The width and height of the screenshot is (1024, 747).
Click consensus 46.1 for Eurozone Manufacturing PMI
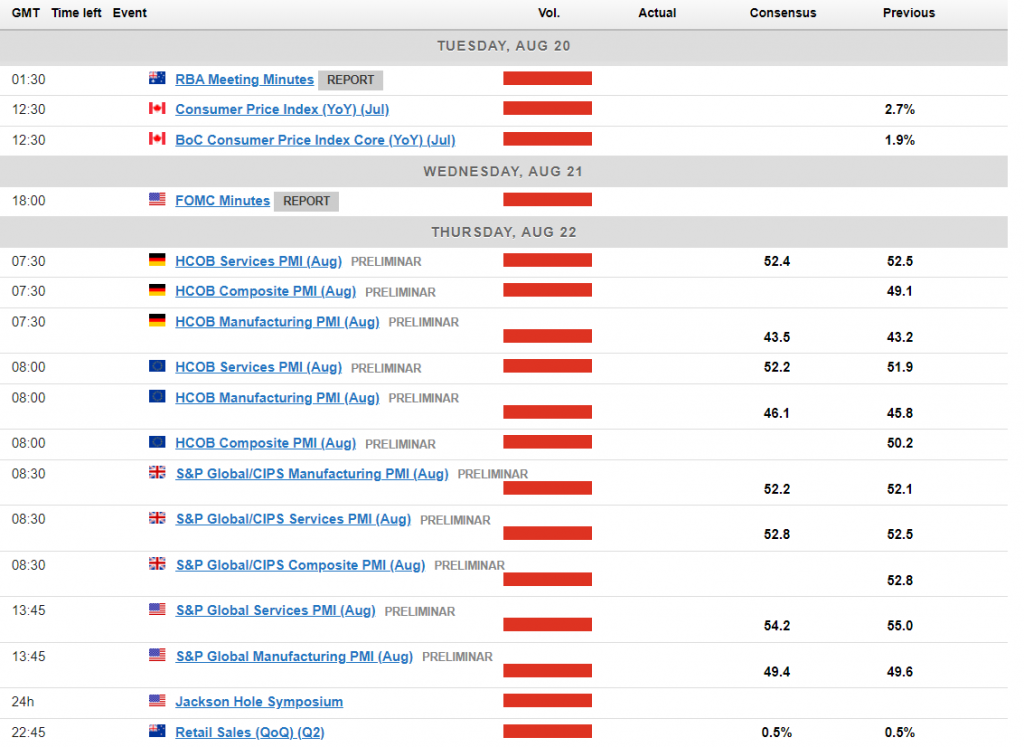click(777, 413)
